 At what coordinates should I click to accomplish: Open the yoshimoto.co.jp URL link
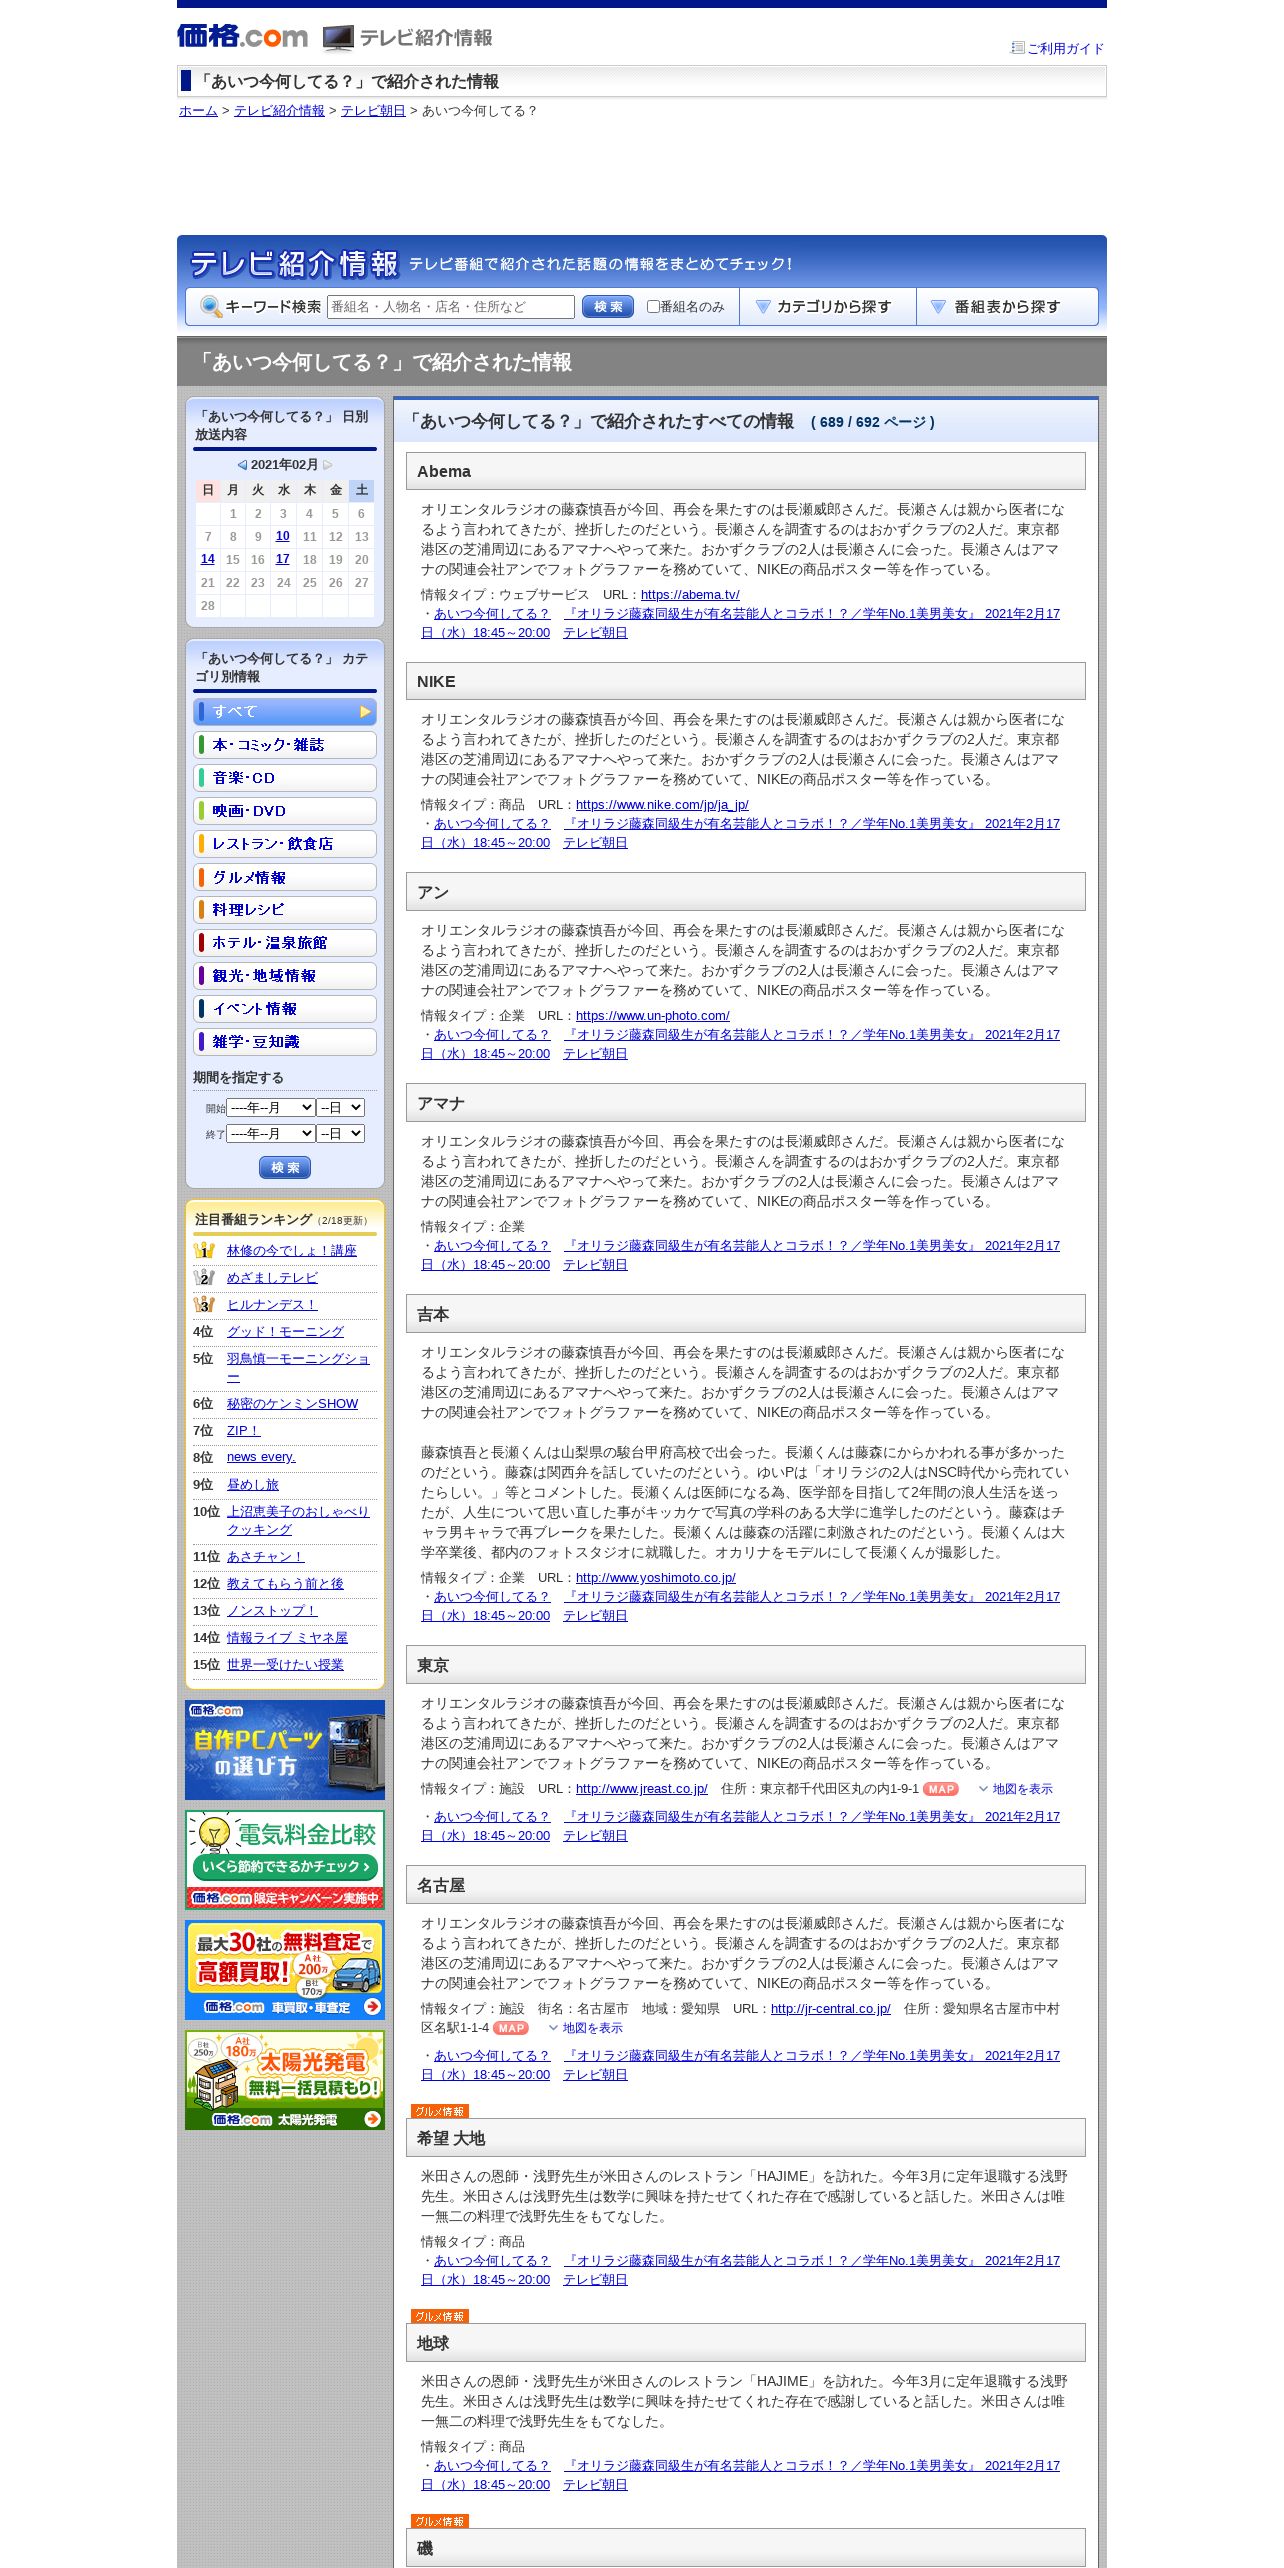(x=656, y=1577)
